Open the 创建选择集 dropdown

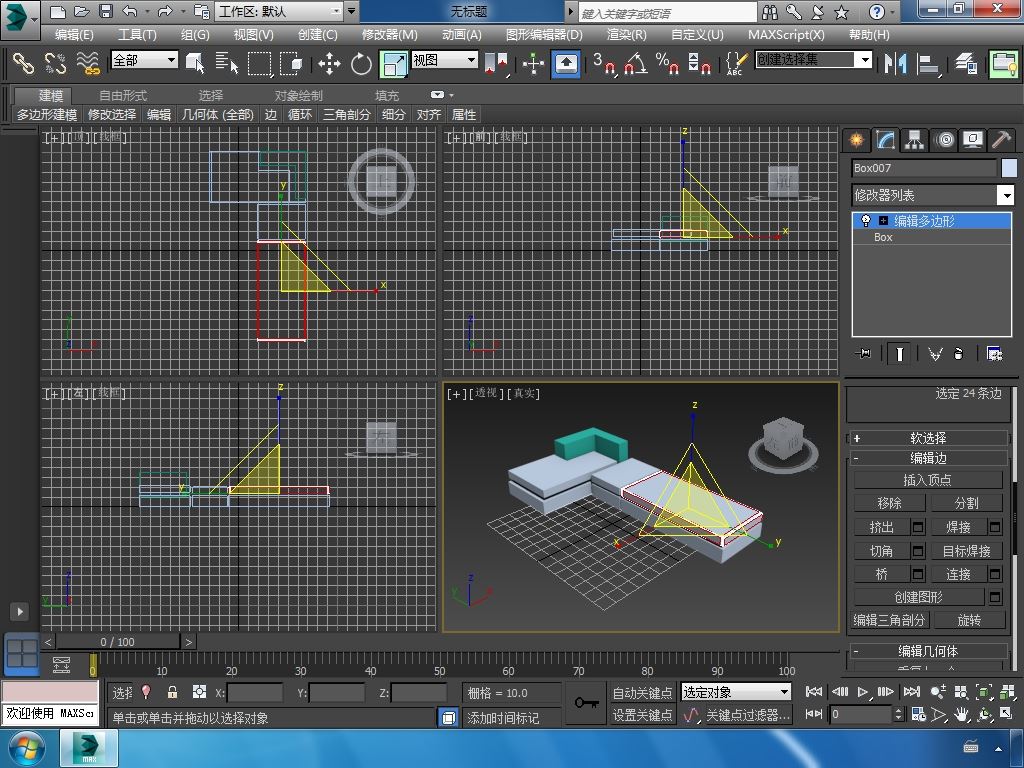tap(865, 60)
